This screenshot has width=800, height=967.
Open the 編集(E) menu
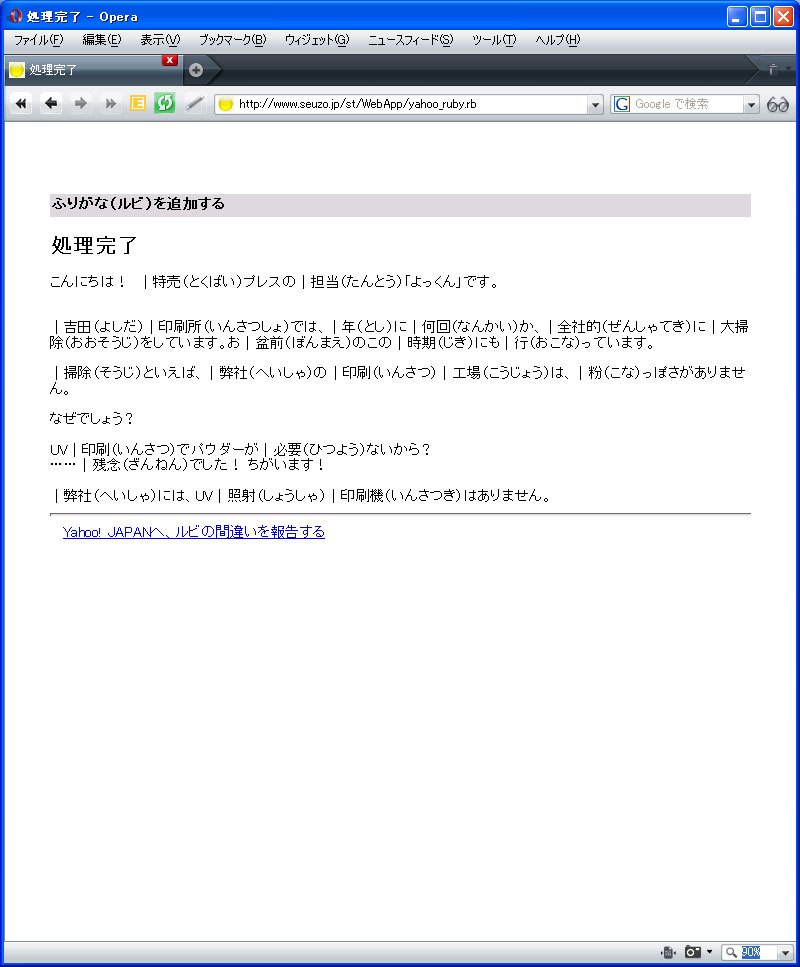[102, 40]
